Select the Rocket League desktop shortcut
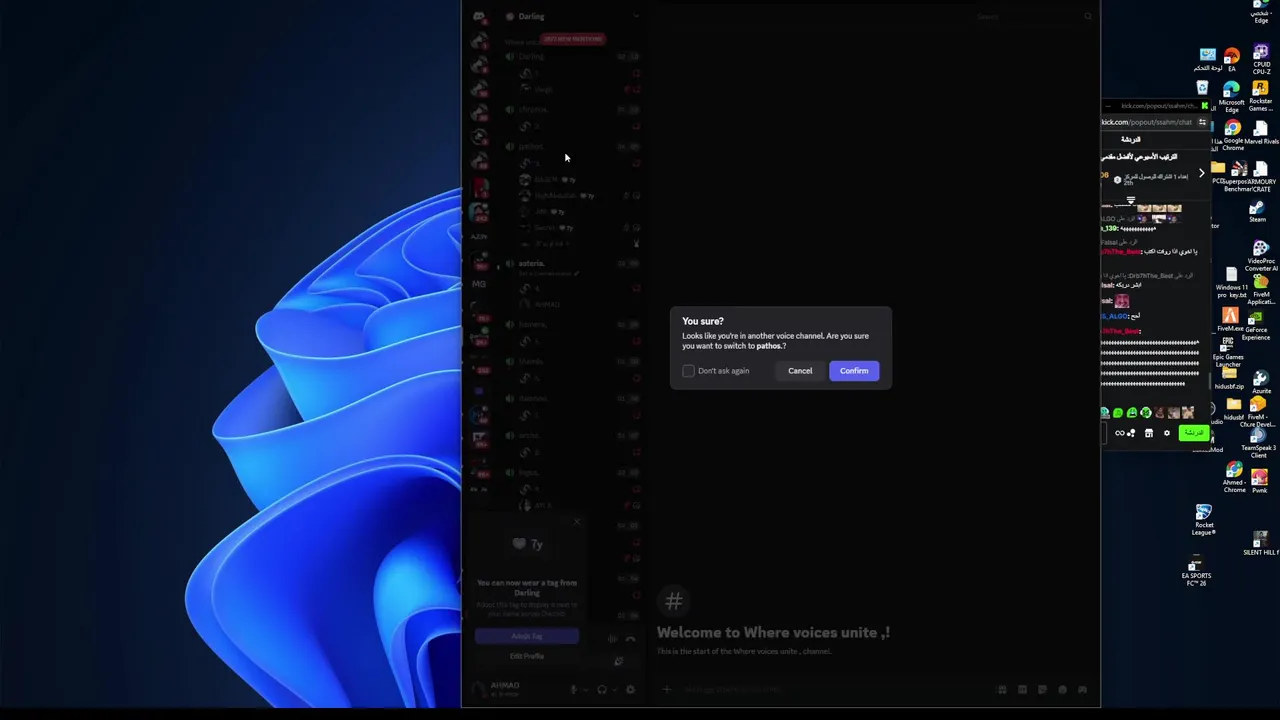The height and width of the screenshot is (720, 1280). pyautogui.click(x=1204, y=520)
